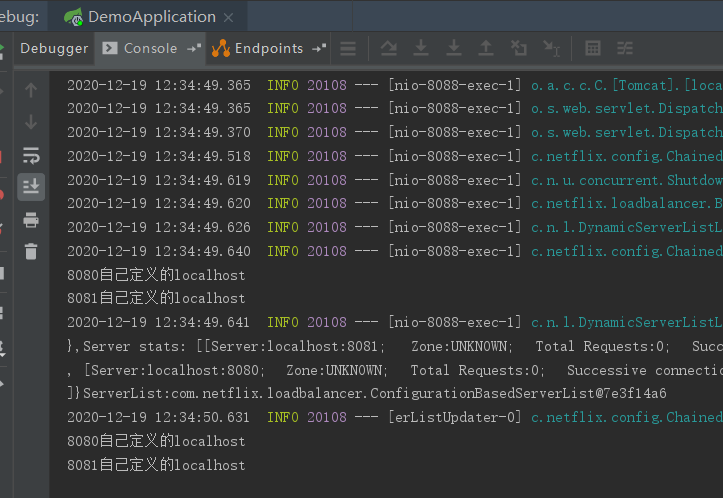This screenshot has width=723, height=498.
Task: Click the Step Out icon
Action: pos(486,48)
